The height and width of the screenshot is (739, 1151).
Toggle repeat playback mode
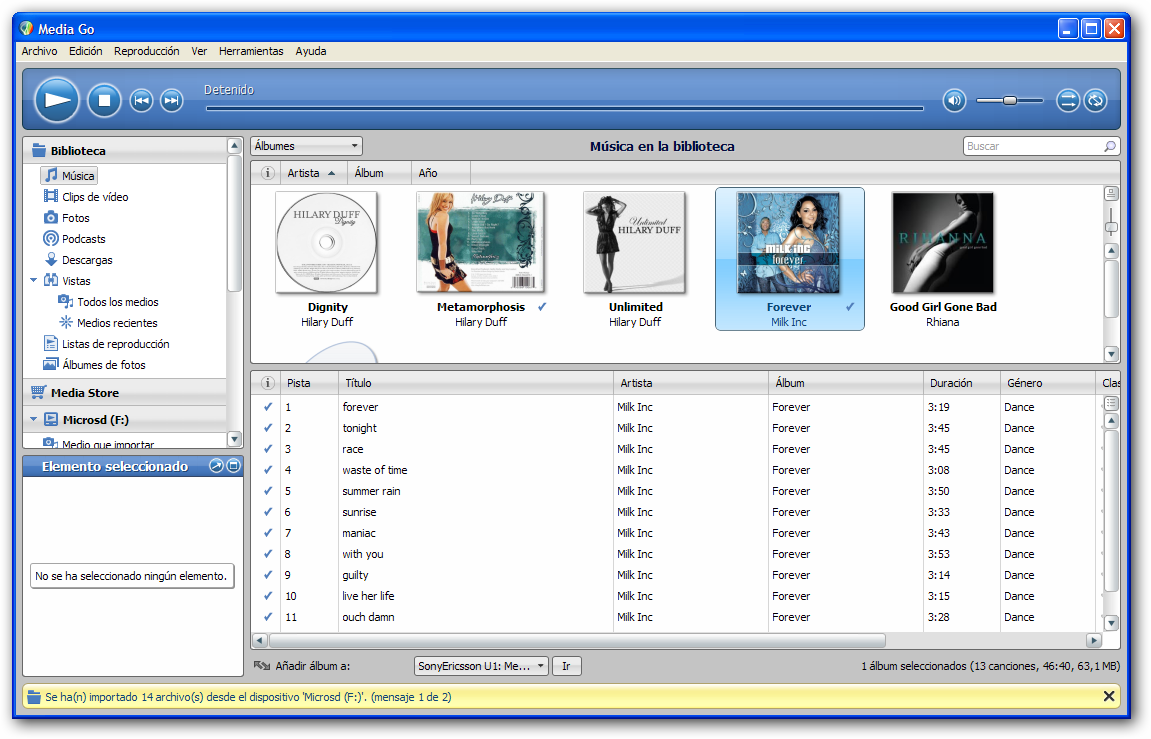click(x=1095, y=100)
